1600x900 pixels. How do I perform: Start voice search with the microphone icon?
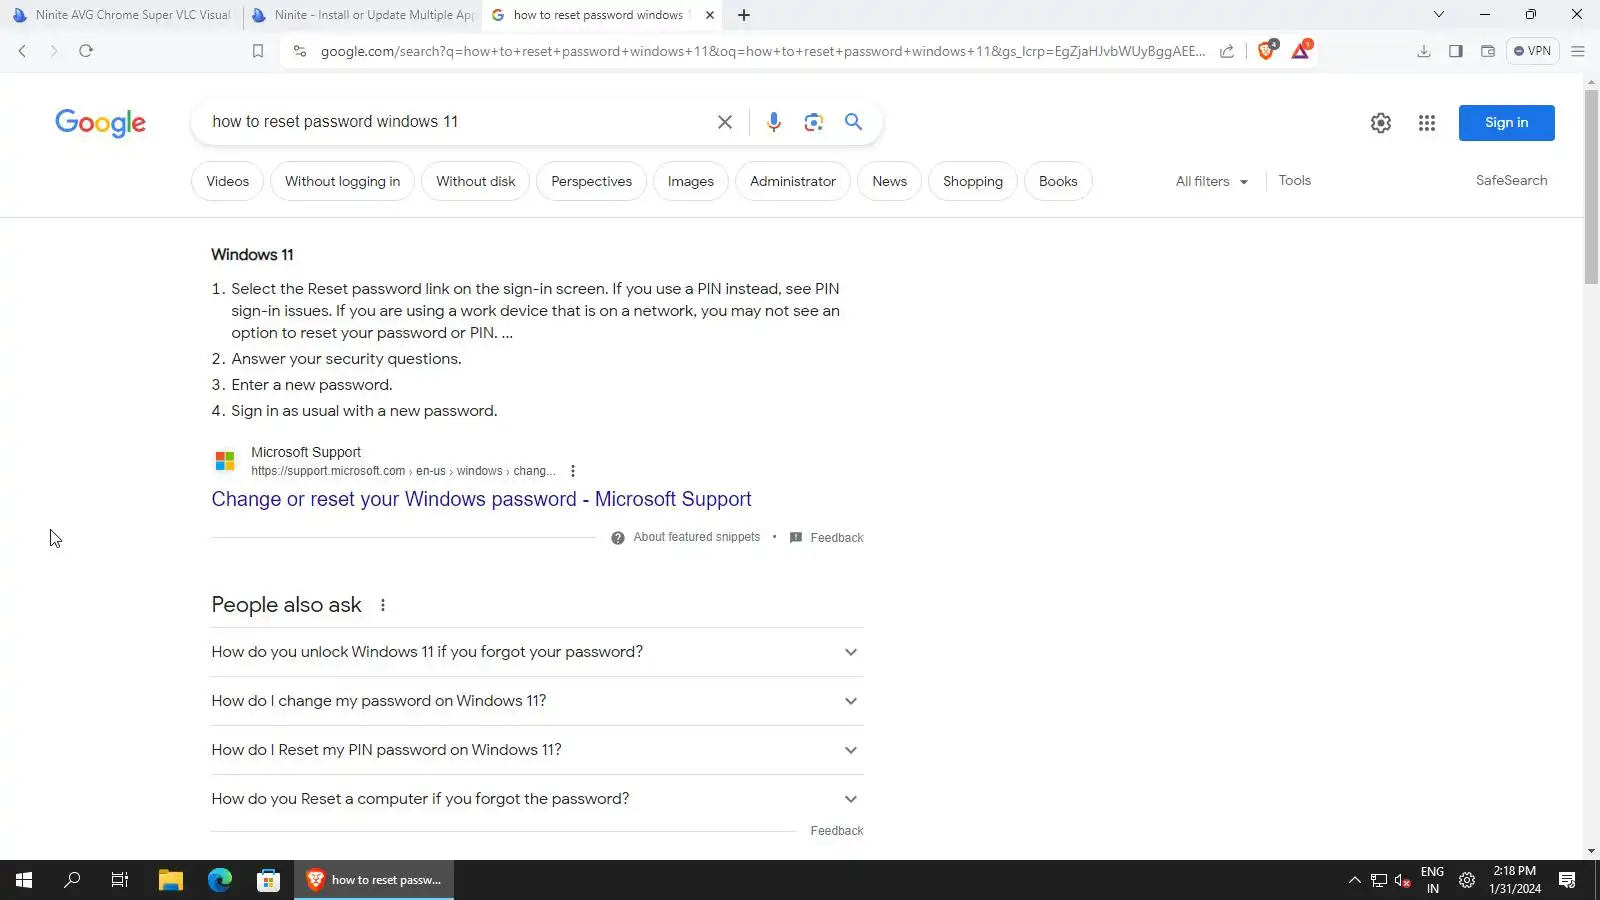pos(774,122)
